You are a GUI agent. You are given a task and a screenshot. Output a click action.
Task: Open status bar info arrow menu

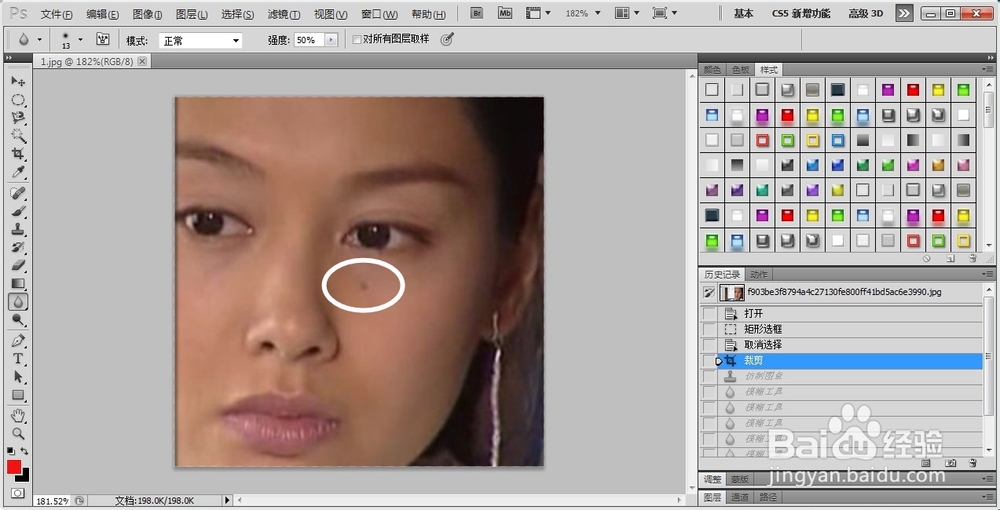(x=226, y=500)
